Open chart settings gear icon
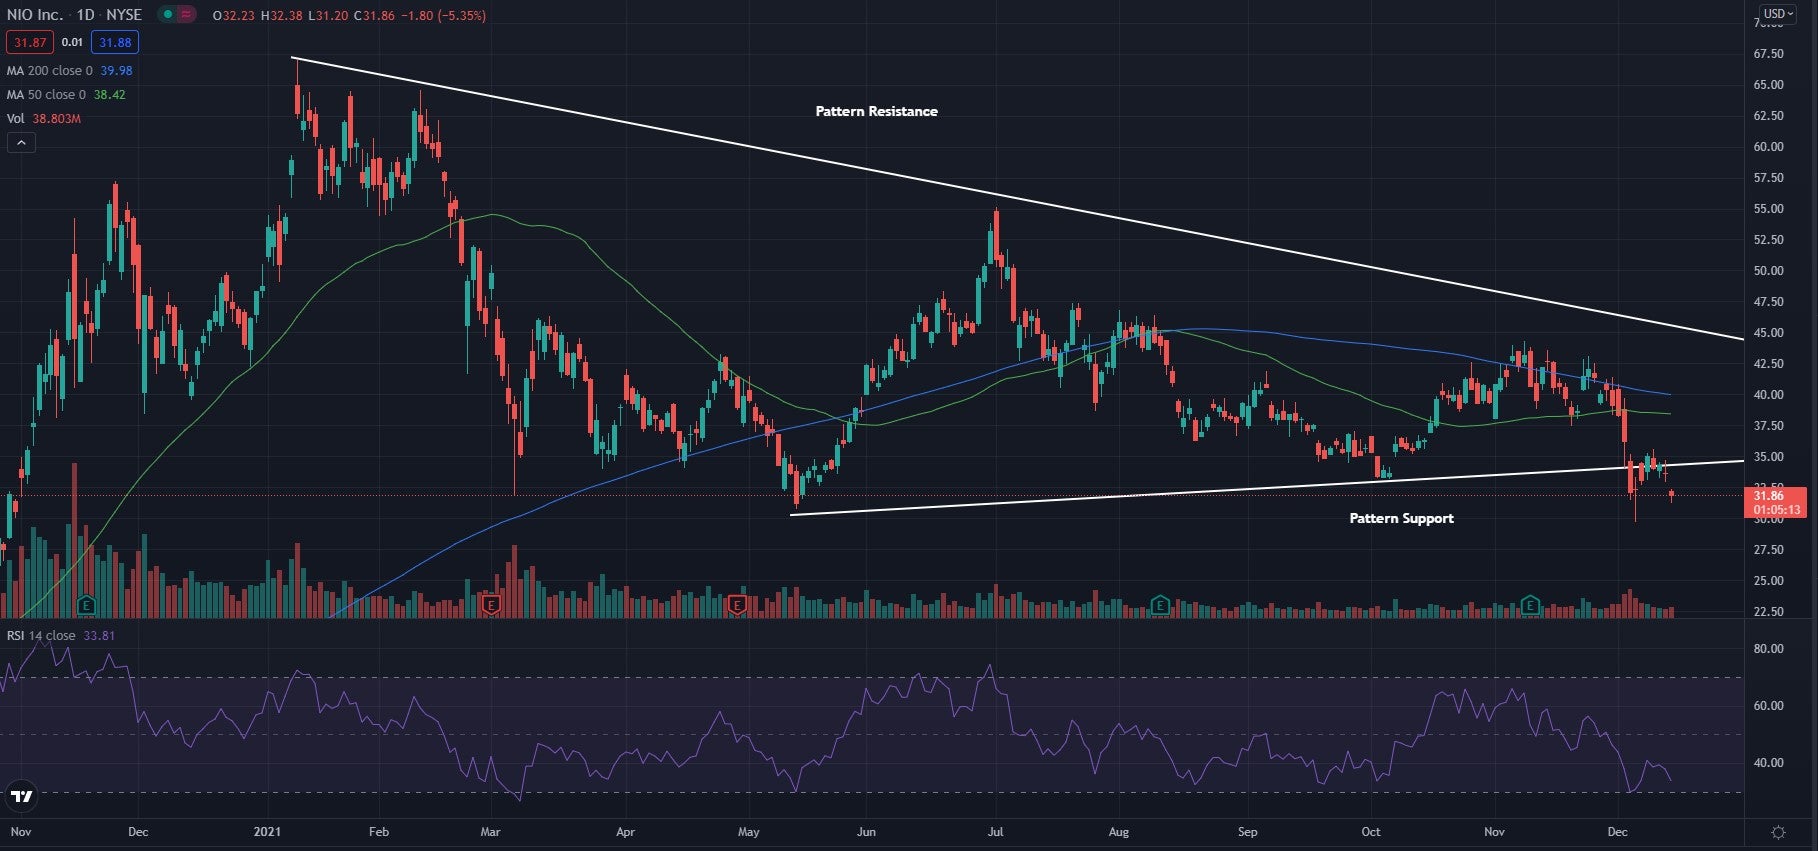 click(x=1778, y=832)
